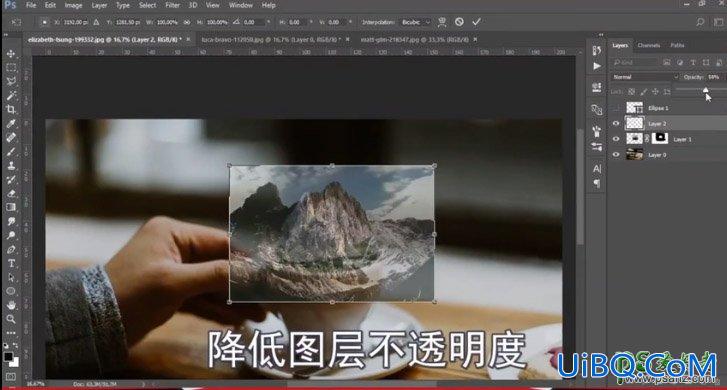Open the Character panel icon

coord(597,169)
